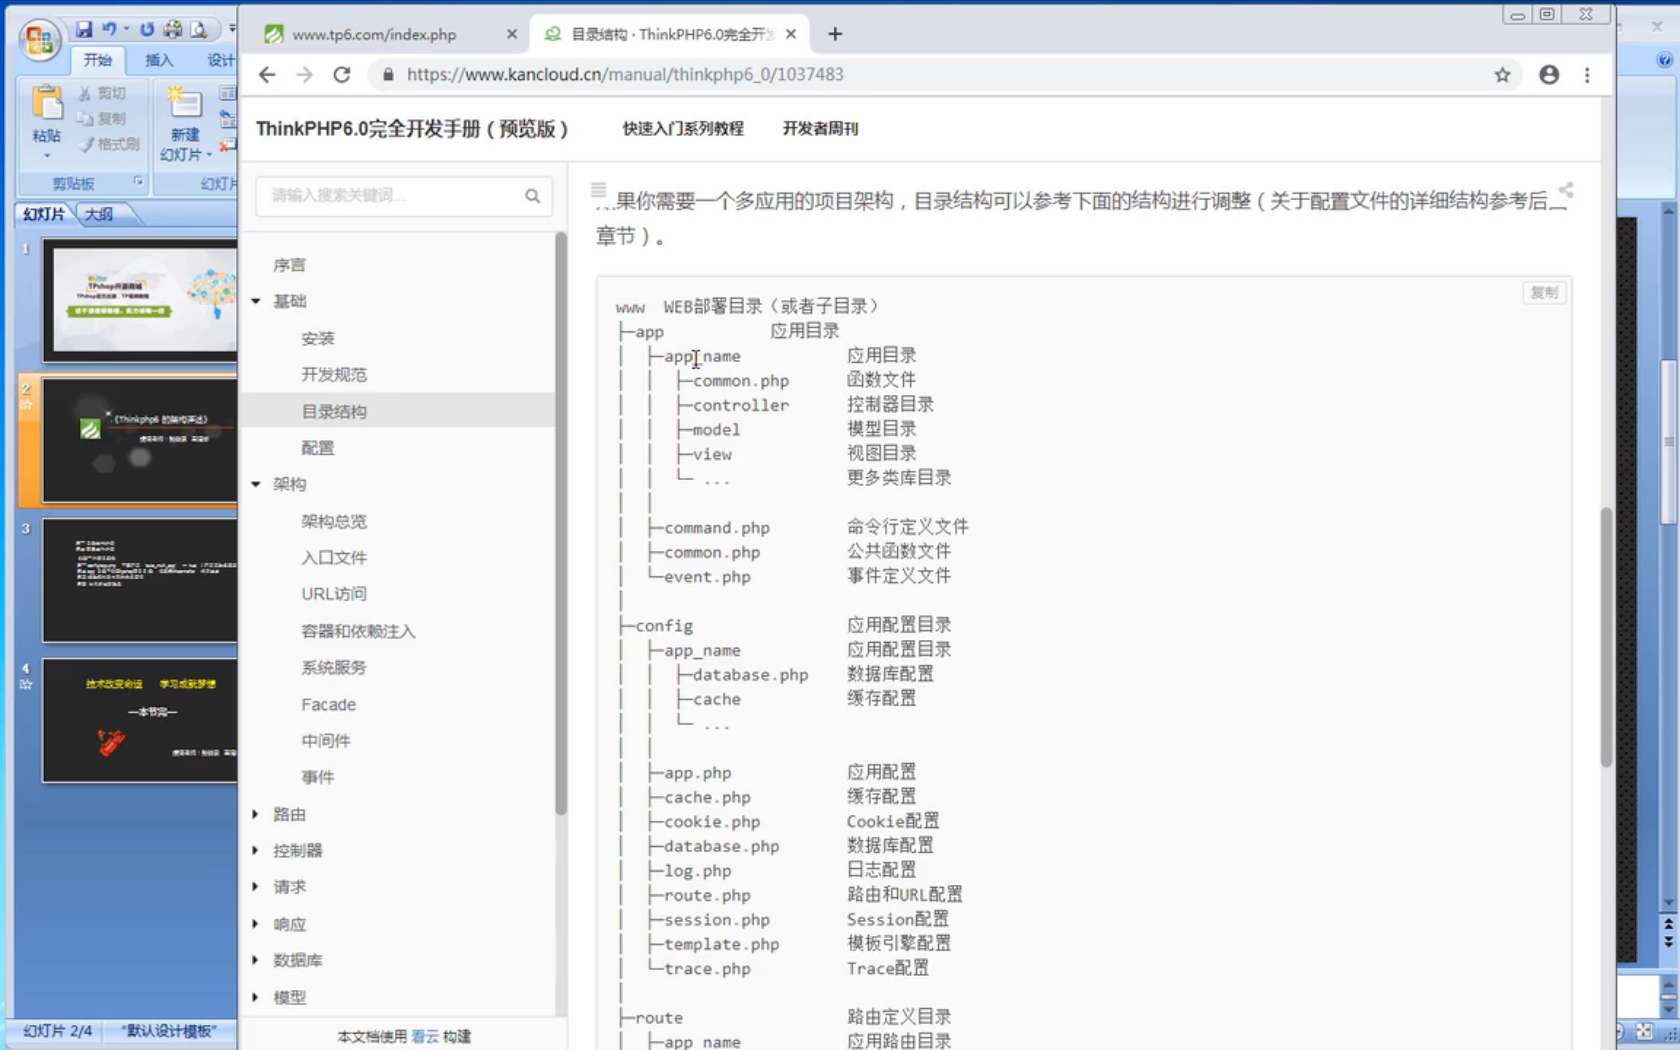The width and height of the screenshot is (1680, 1050).
Task: Click the lock site info icon in address bar
Action: point(388,75)
